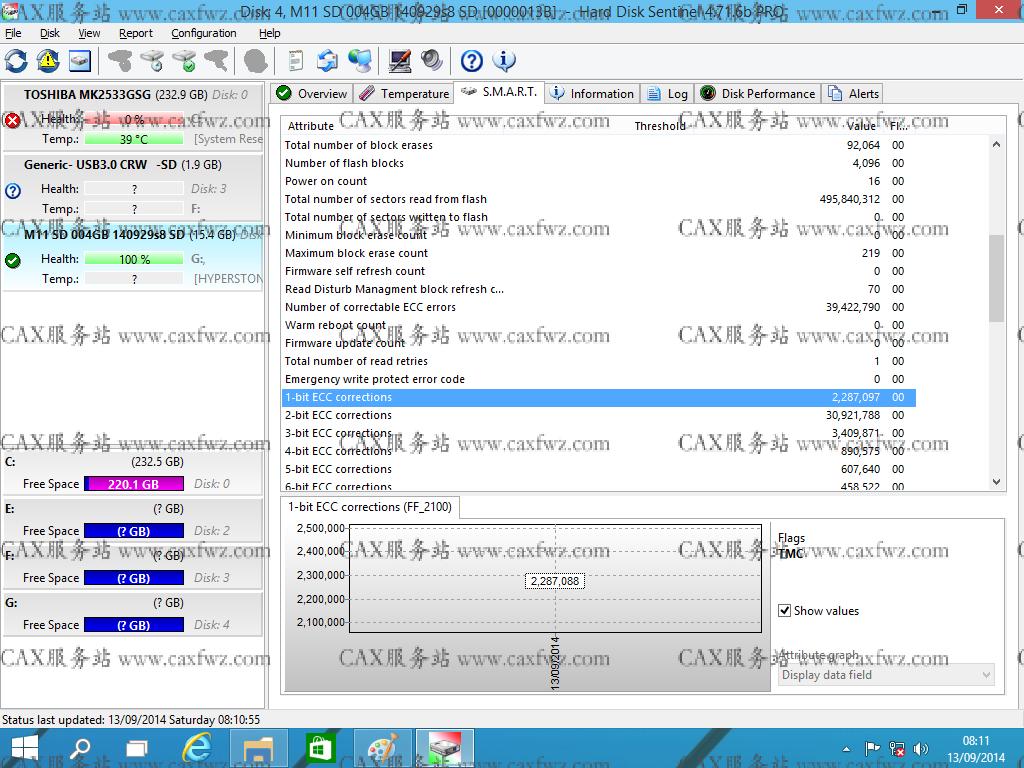Viewport: 1024px width, 768px height.
Task: Click the Threshold column header
Action: point(660,126)
